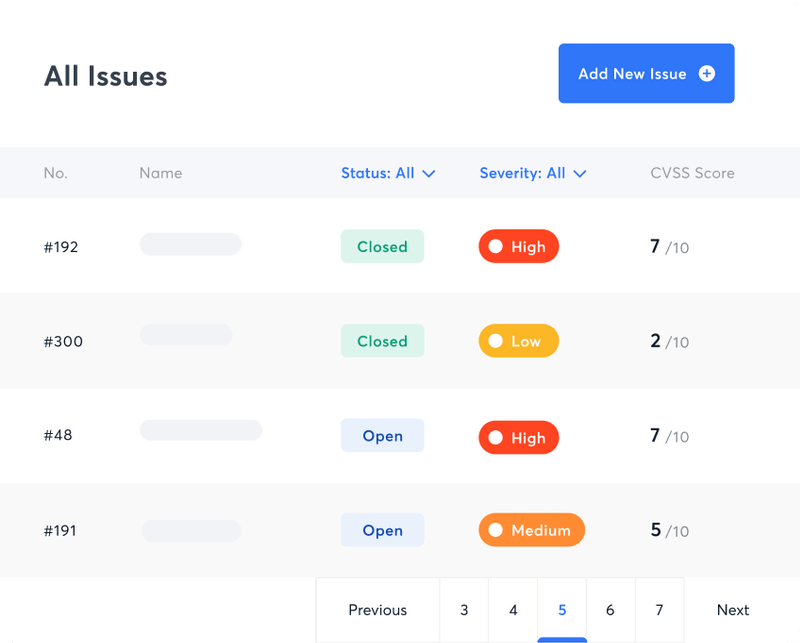
Task: Jump to page 6
Action: (x=610, y=610)
